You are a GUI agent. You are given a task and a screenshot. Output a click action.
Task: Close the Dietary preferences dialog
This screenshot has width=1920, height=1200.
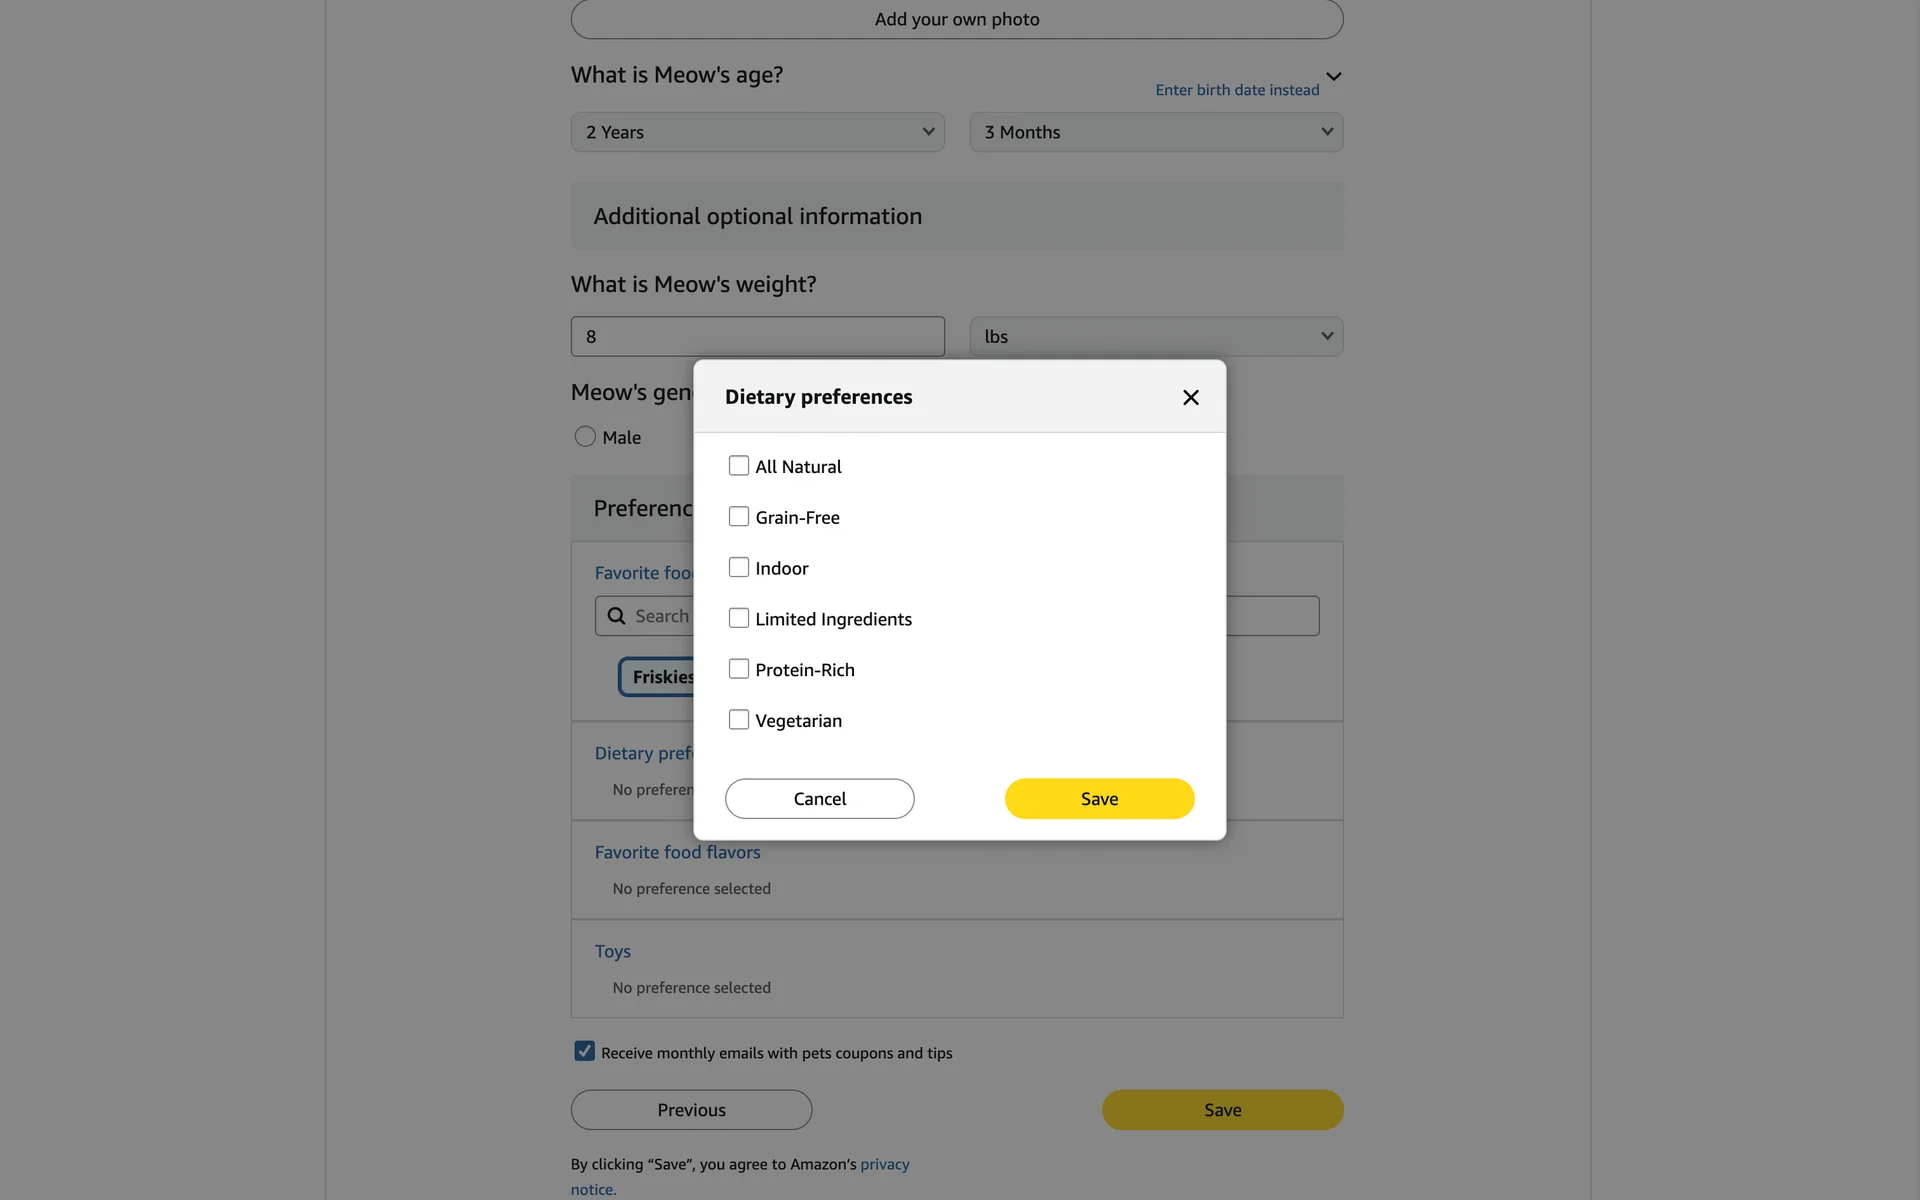pos(1190,397)
